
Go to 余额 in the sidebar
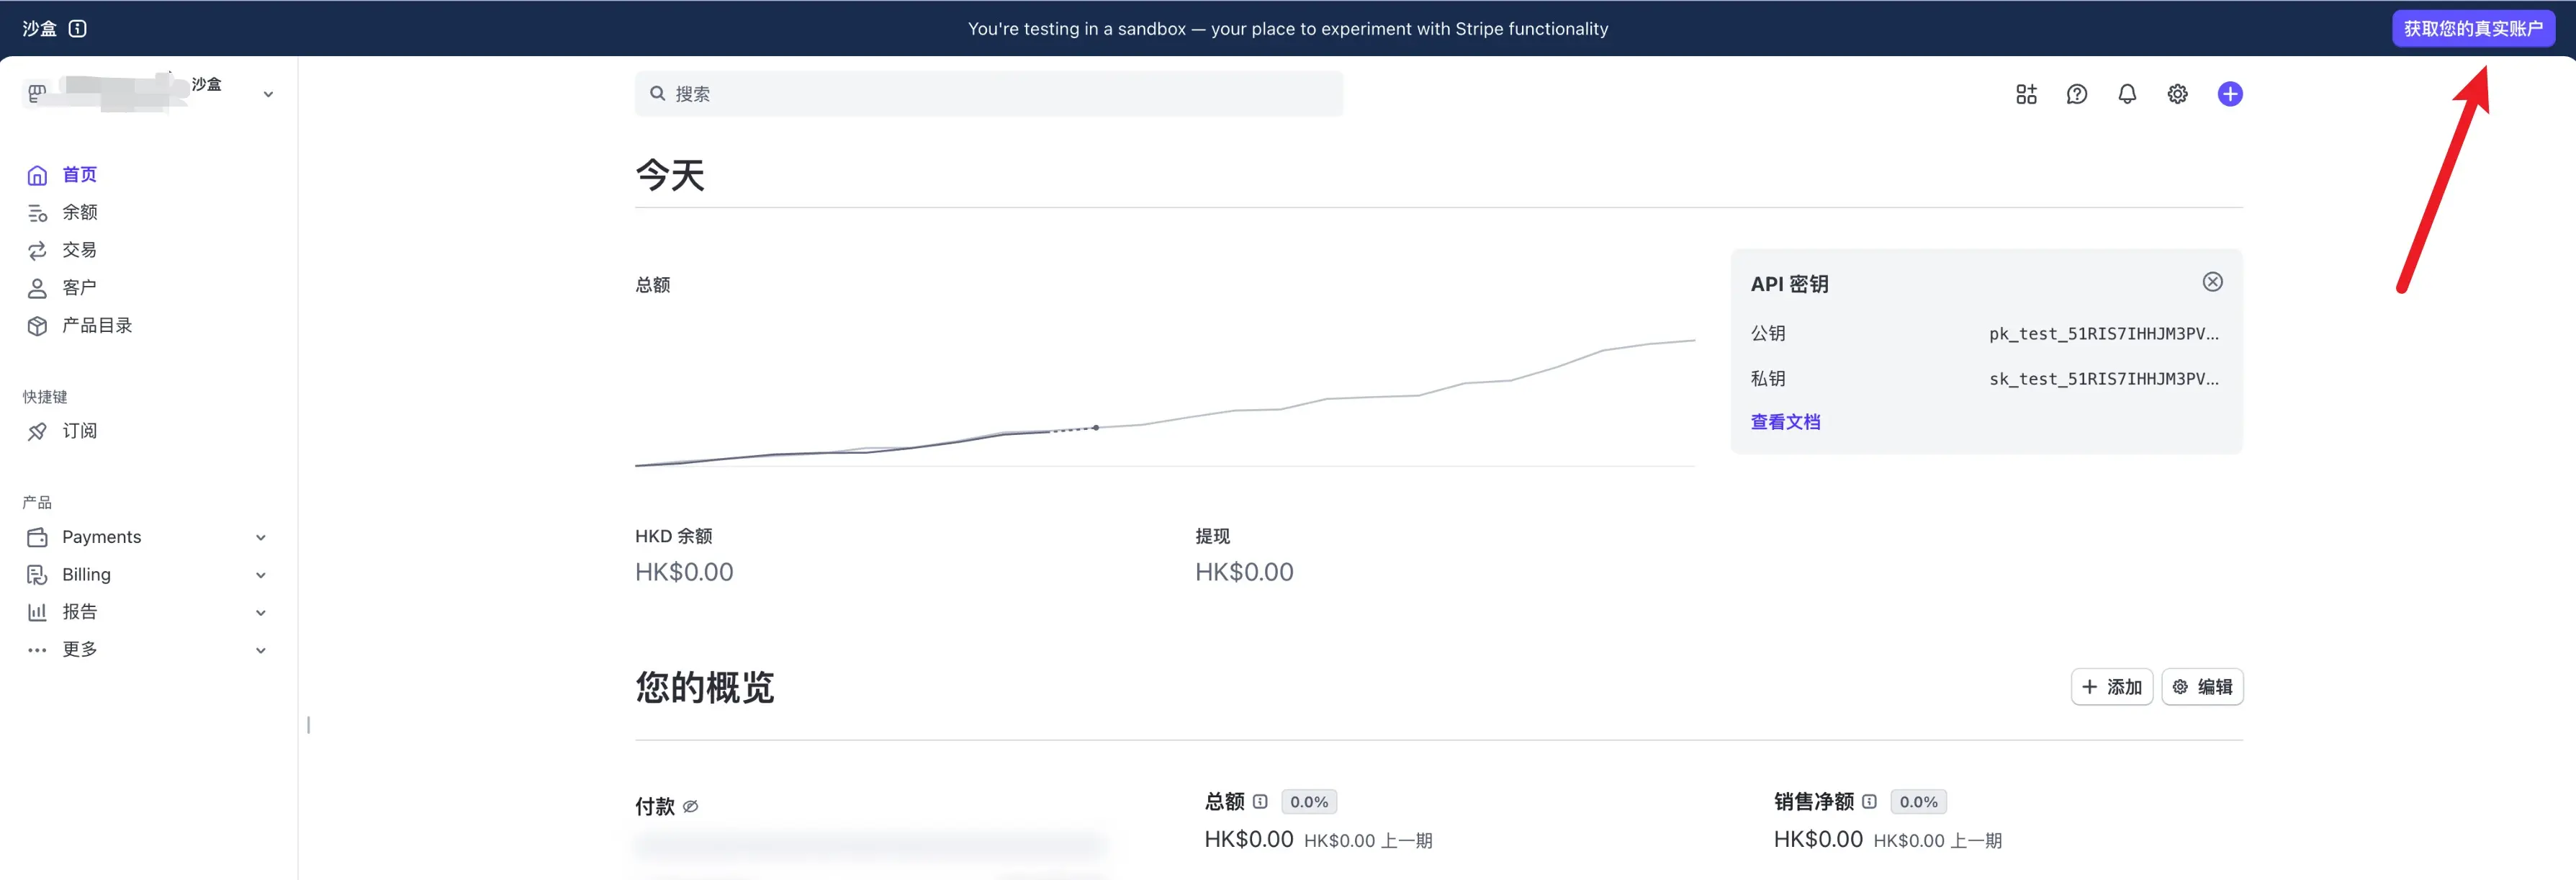[x=79, y=212]
